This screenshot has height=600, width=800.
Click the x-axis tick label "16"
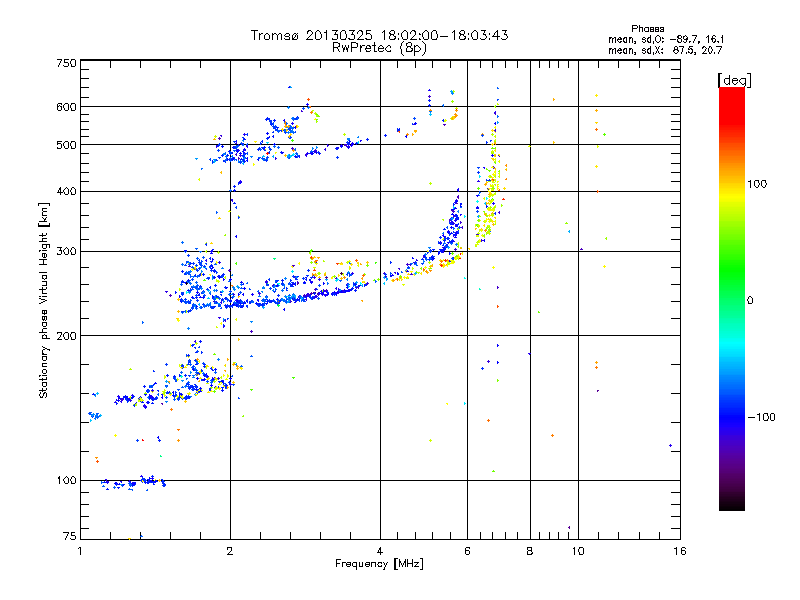tap(680, 551)
